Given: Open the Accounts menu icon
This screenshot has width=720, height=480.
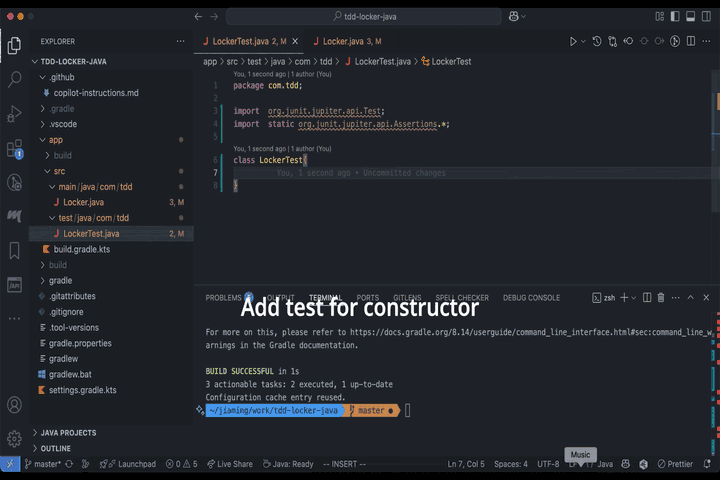Looking at the screenshot, I should pos(14,405).
